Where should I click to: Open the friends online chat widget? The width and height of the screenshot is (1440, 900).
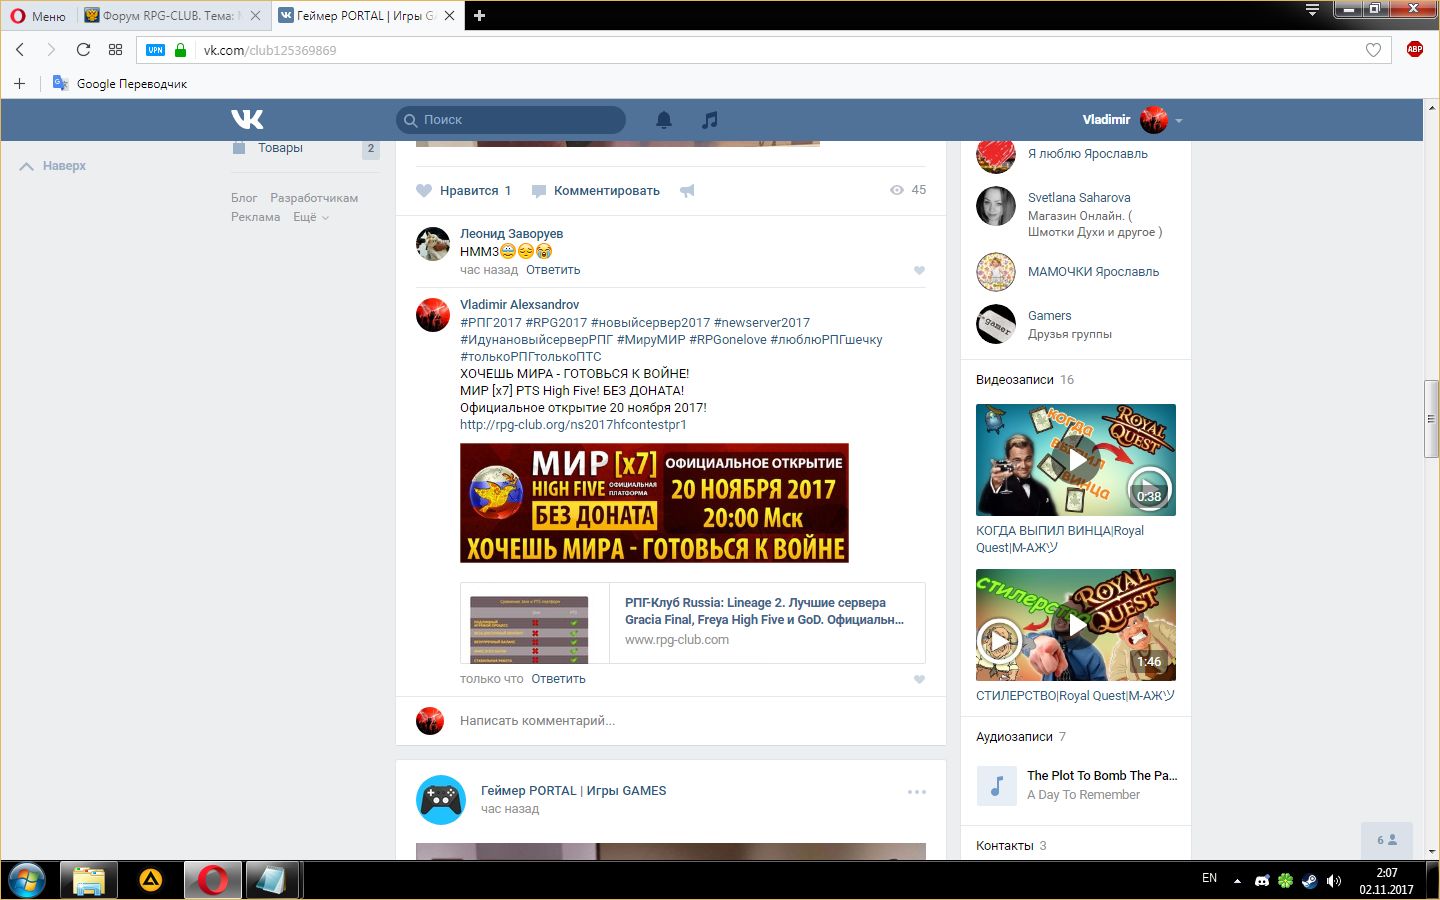point(1387,840)
